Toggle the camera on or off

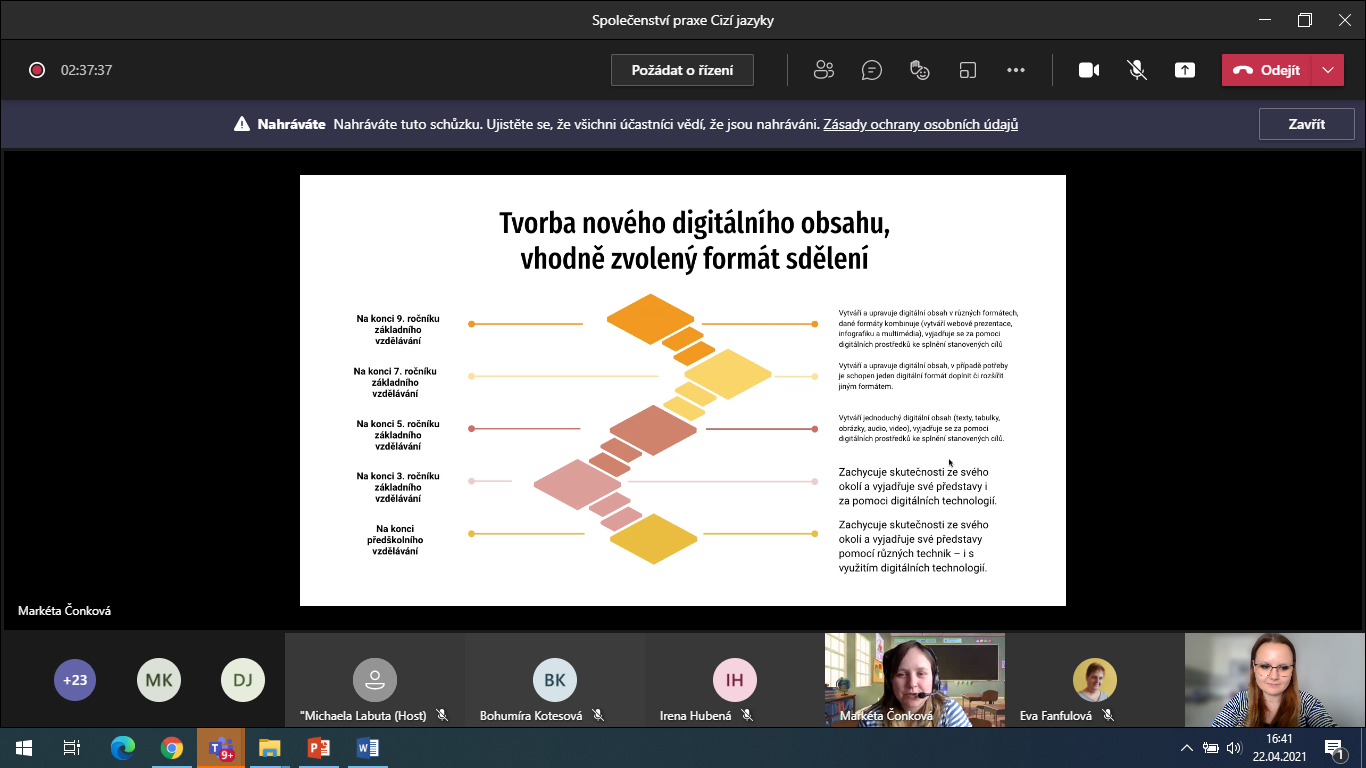(x=1089, y=70)
